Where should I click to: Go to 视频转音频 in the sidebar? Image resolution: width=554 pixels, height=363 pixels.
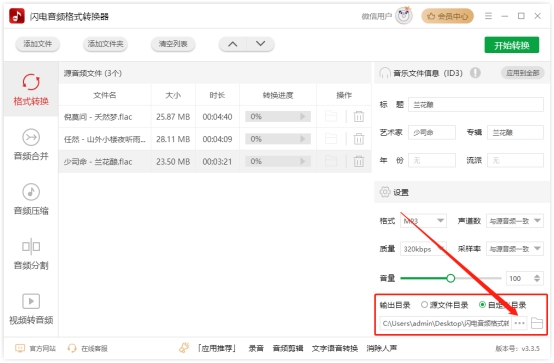pyautogui.click(x=31, y=309)
